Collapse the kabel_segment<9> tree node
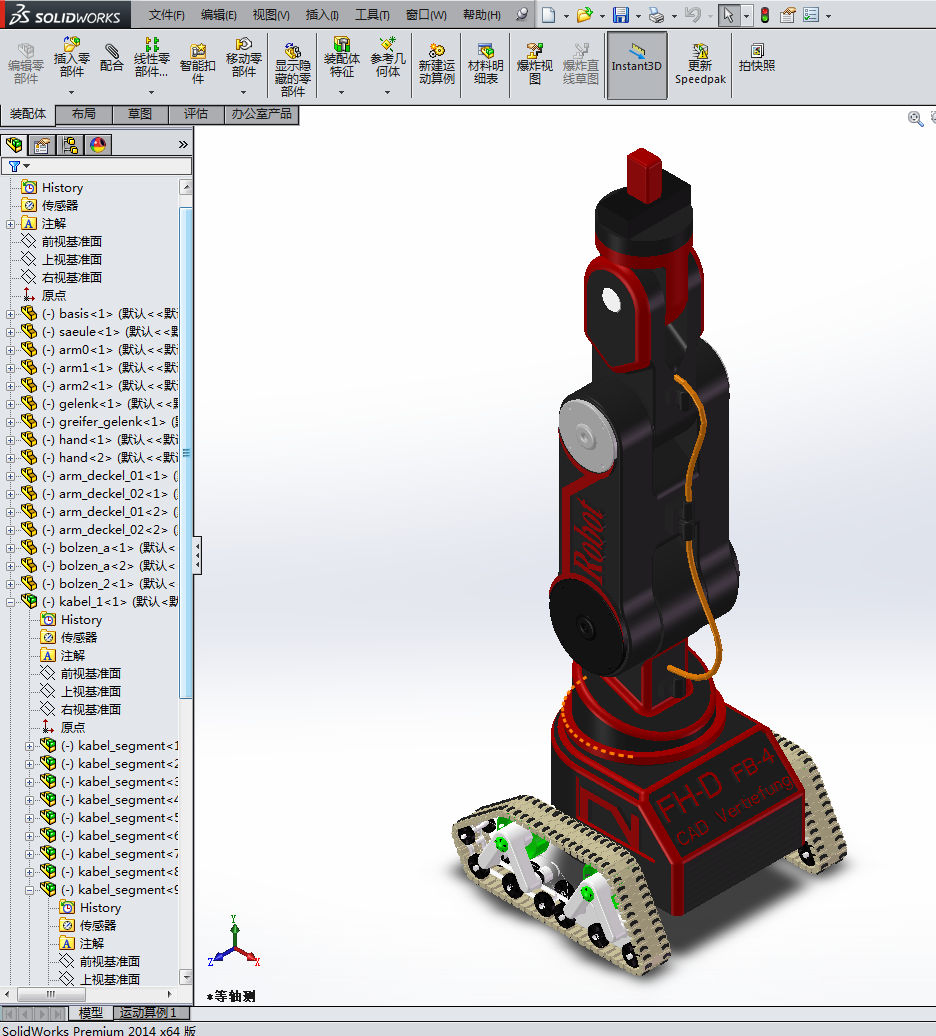 pos(30,890)
